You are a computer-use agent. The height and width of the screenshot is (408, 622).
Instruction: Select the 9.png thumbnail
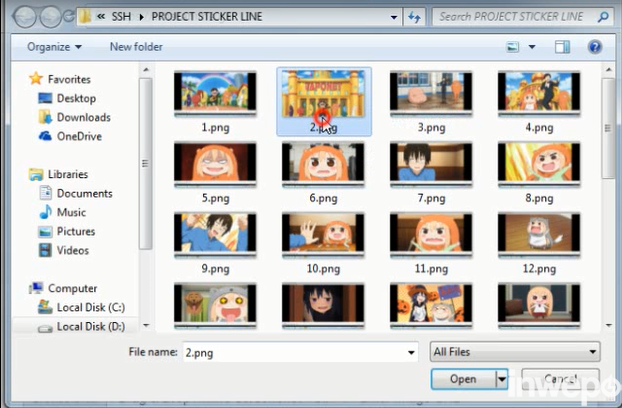tap(215, 235)
